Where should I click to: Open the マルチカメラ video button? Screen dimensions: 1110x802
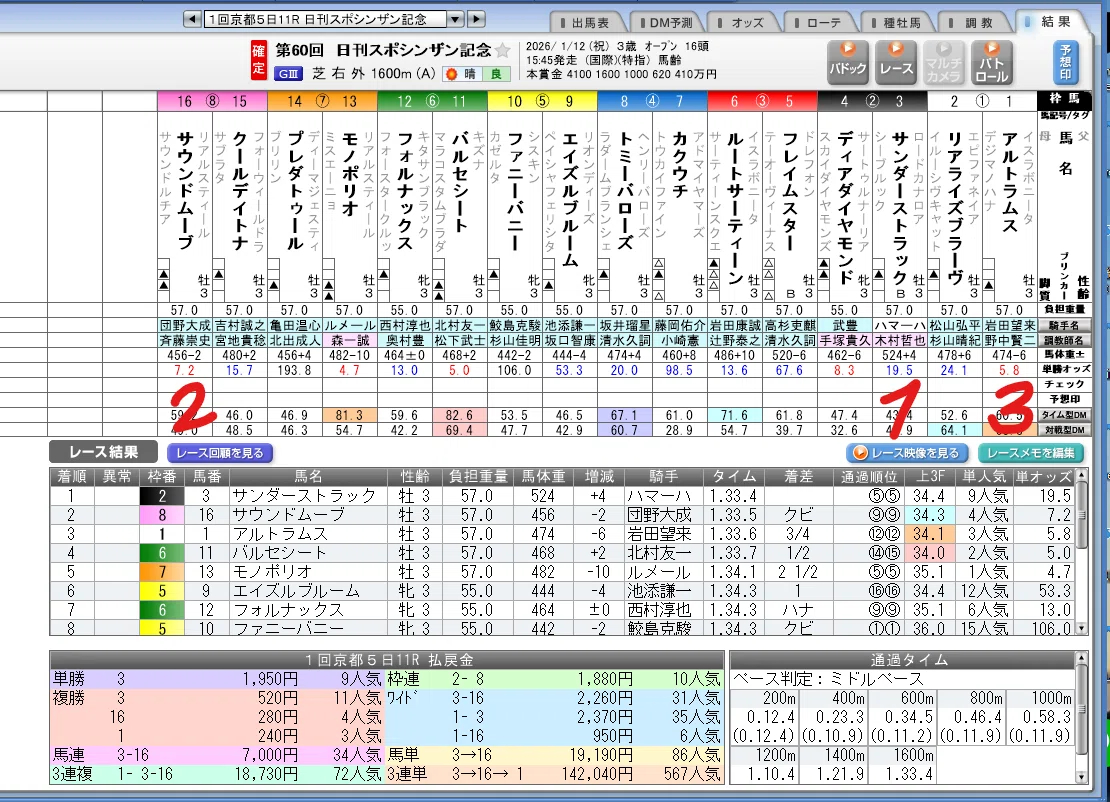[x=944, y=62]
